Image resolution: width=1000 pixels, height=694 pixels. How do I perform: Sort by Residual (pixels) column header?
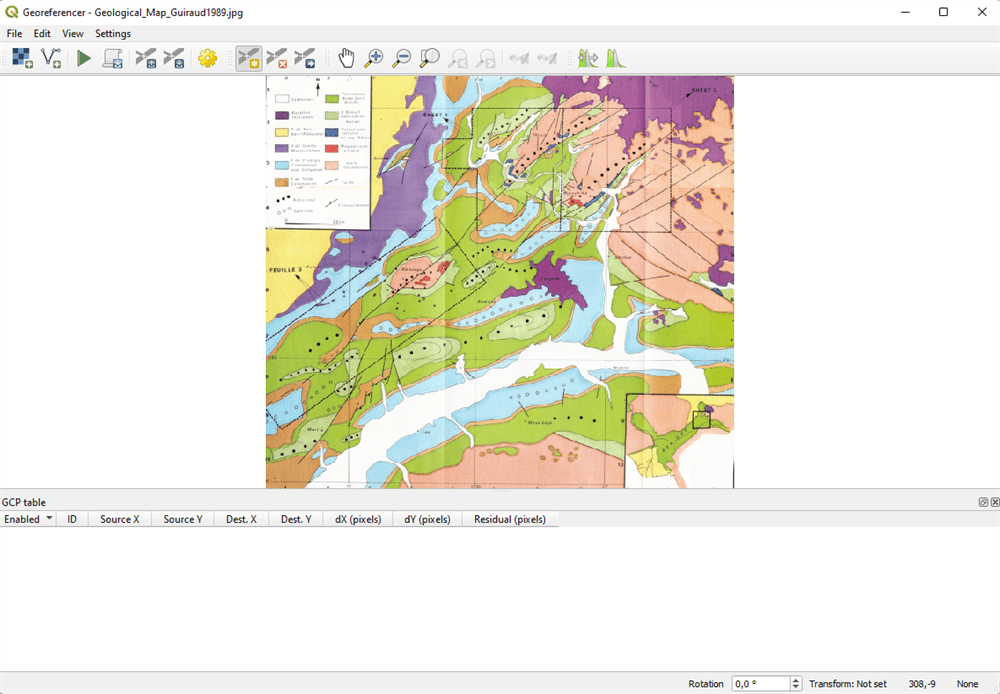pos(510,519)
